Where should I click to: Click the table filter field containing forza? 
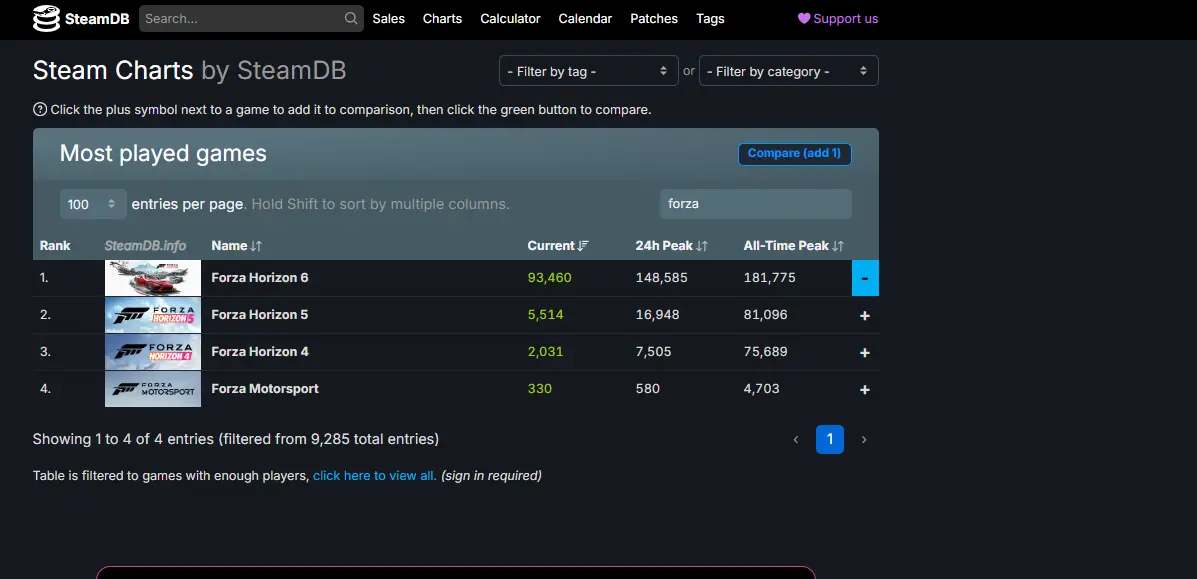756,204
